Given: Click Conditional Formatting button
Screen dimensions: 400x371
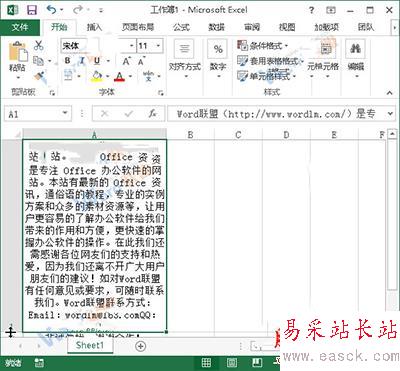Looking at the screenshot, I should click(x=263, y=46).
